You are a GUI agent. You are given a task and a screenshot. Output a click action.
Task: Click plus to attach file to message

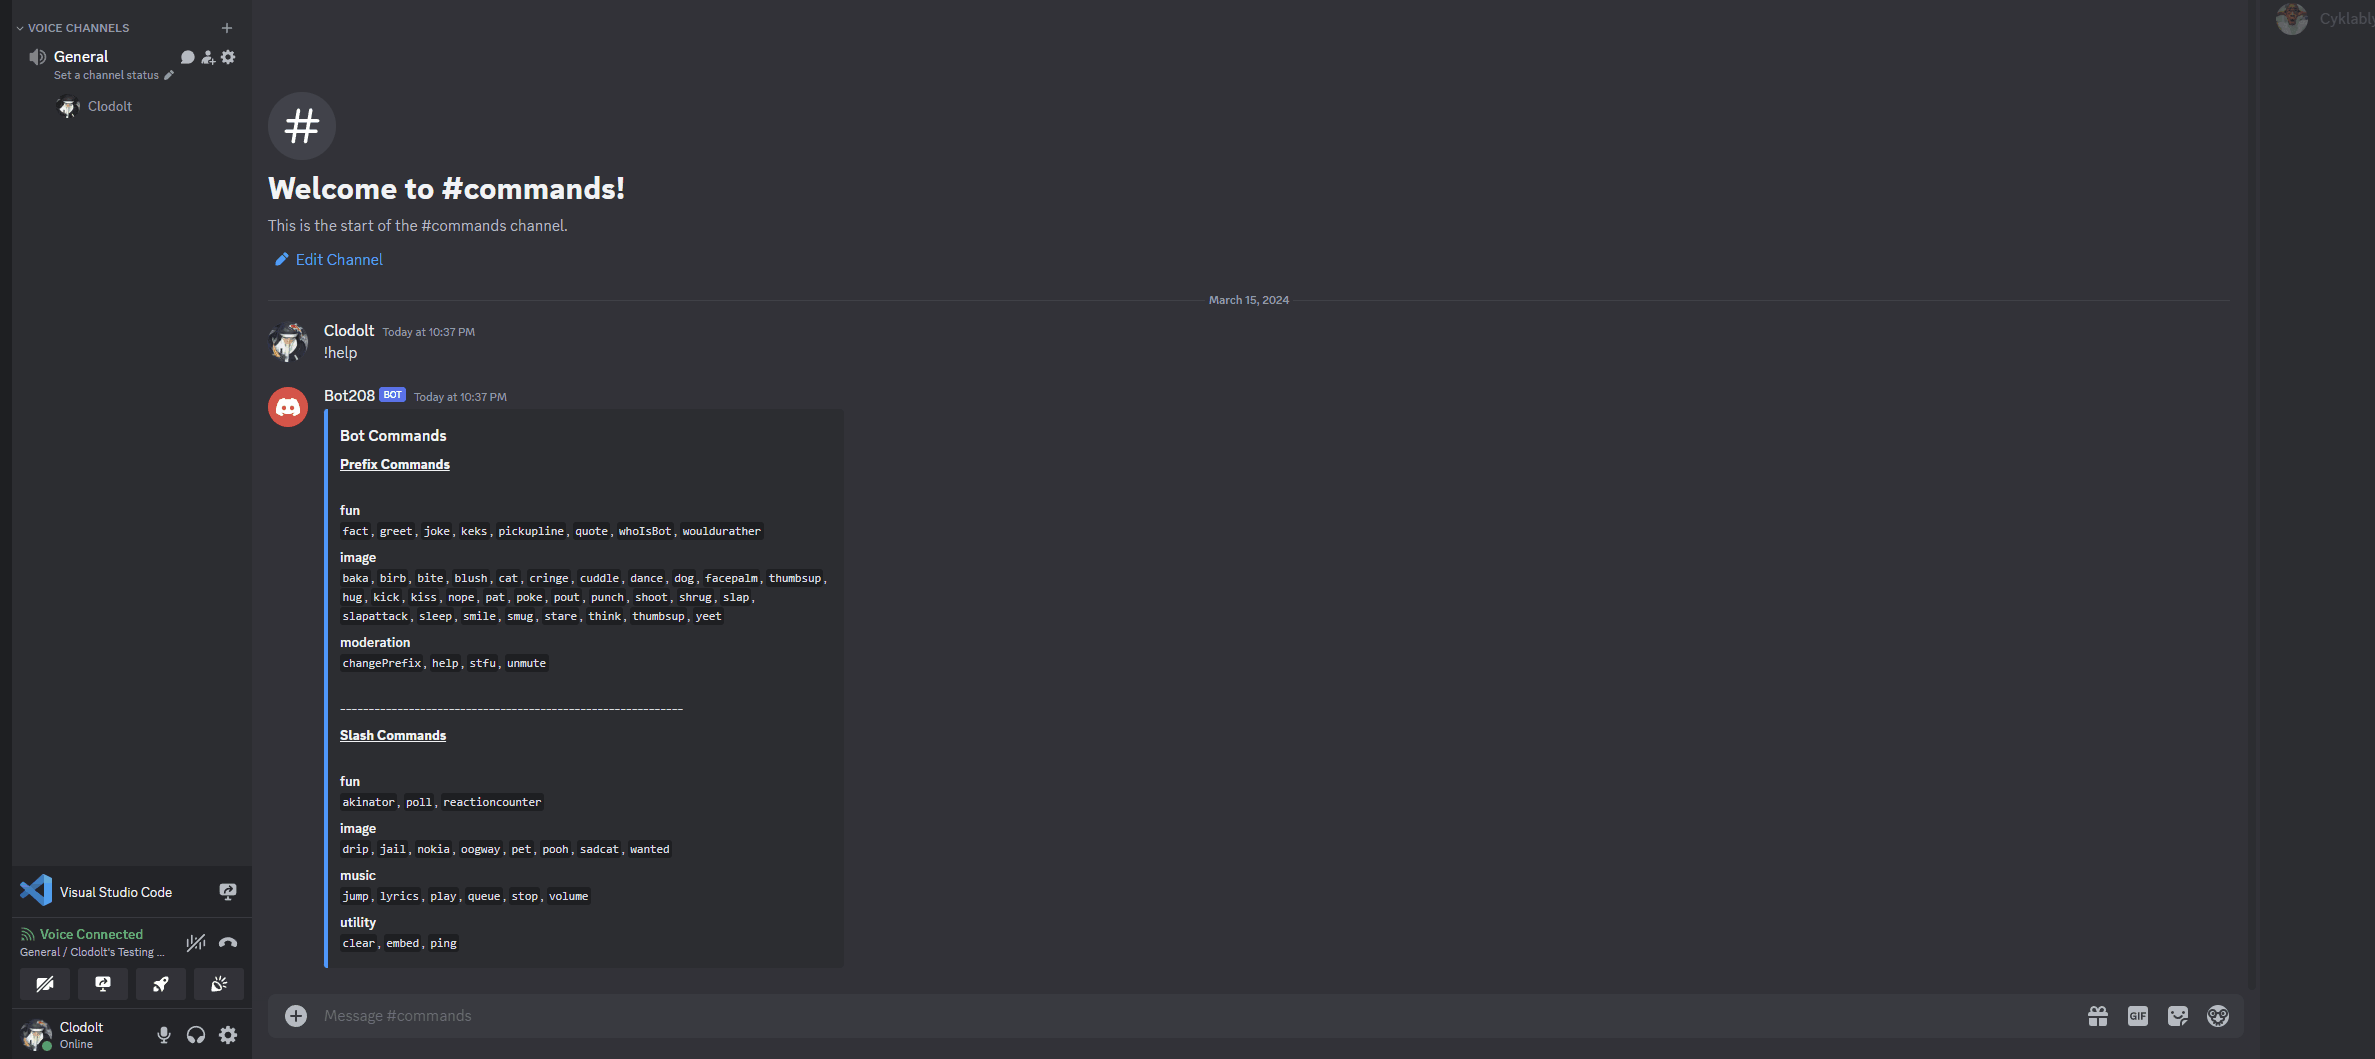tap(296, 1016)
